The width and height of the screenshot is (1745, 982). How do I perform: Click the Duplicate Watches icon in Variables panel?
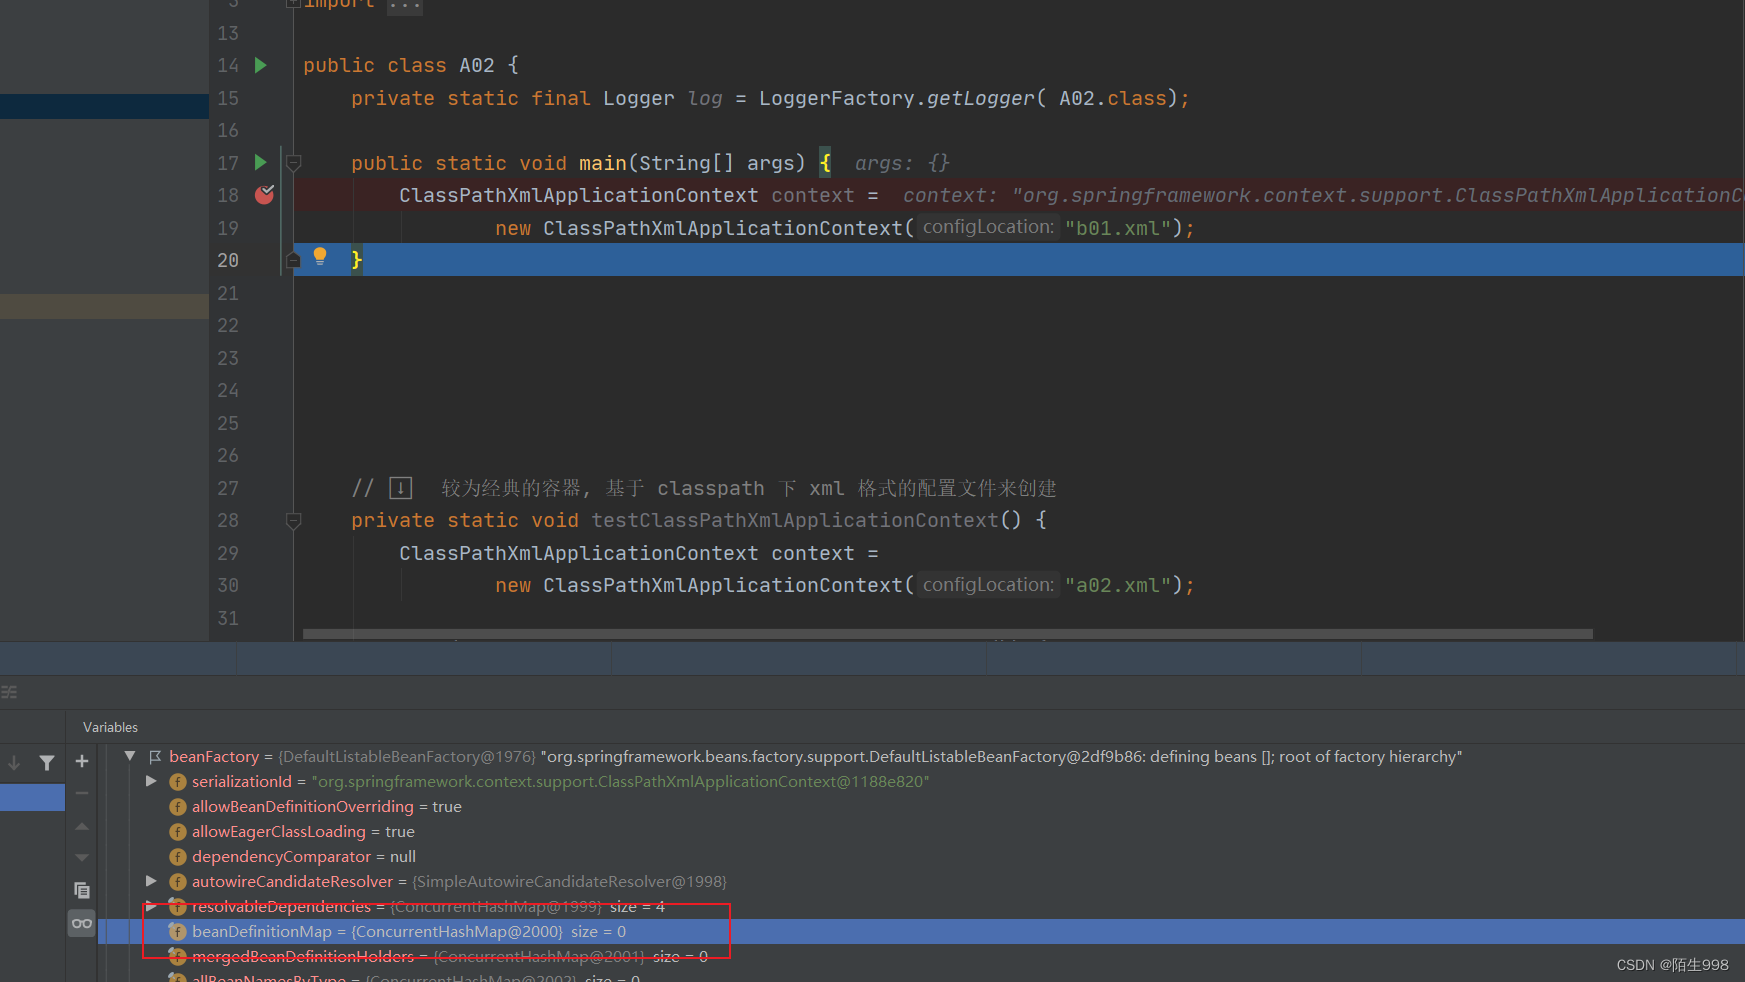(x=82, y=889)
